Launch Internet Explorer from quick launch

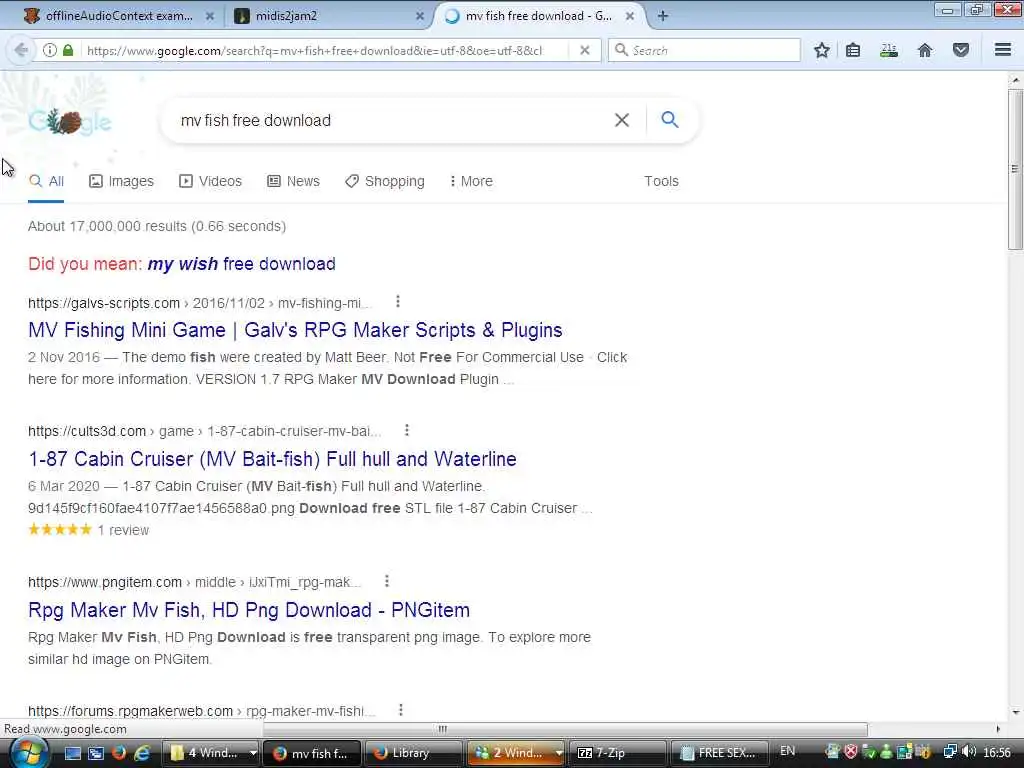click(x=142, y=753)
